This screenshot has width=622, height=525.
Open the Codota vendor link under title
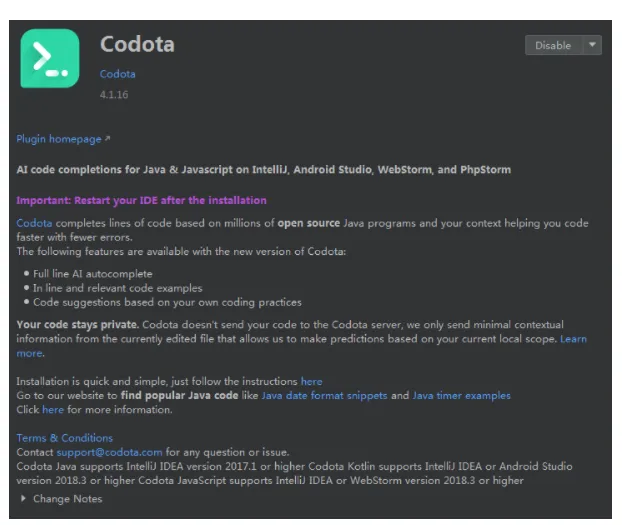[x=117, y=74]
